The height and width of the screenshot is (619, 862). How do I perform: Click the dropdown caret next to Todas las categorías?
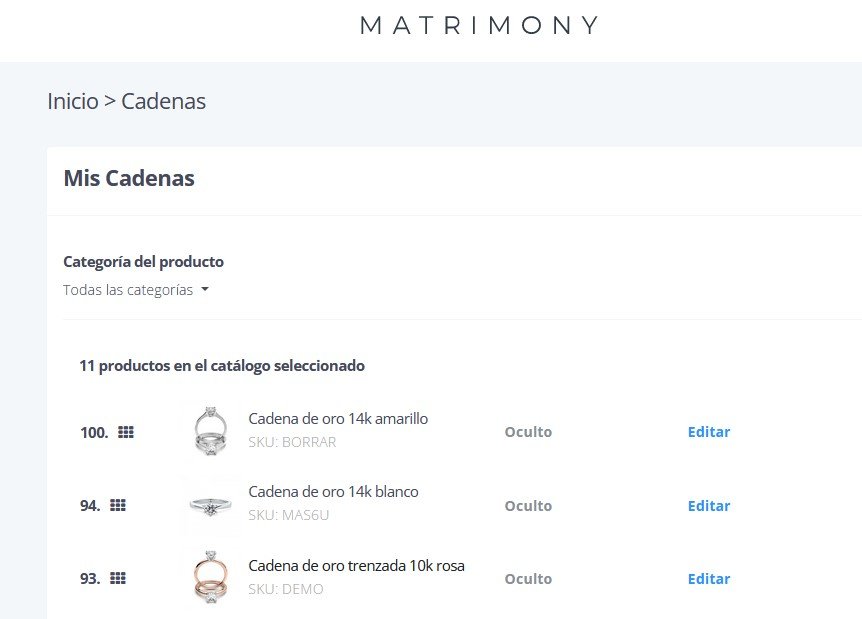[205, 289]
